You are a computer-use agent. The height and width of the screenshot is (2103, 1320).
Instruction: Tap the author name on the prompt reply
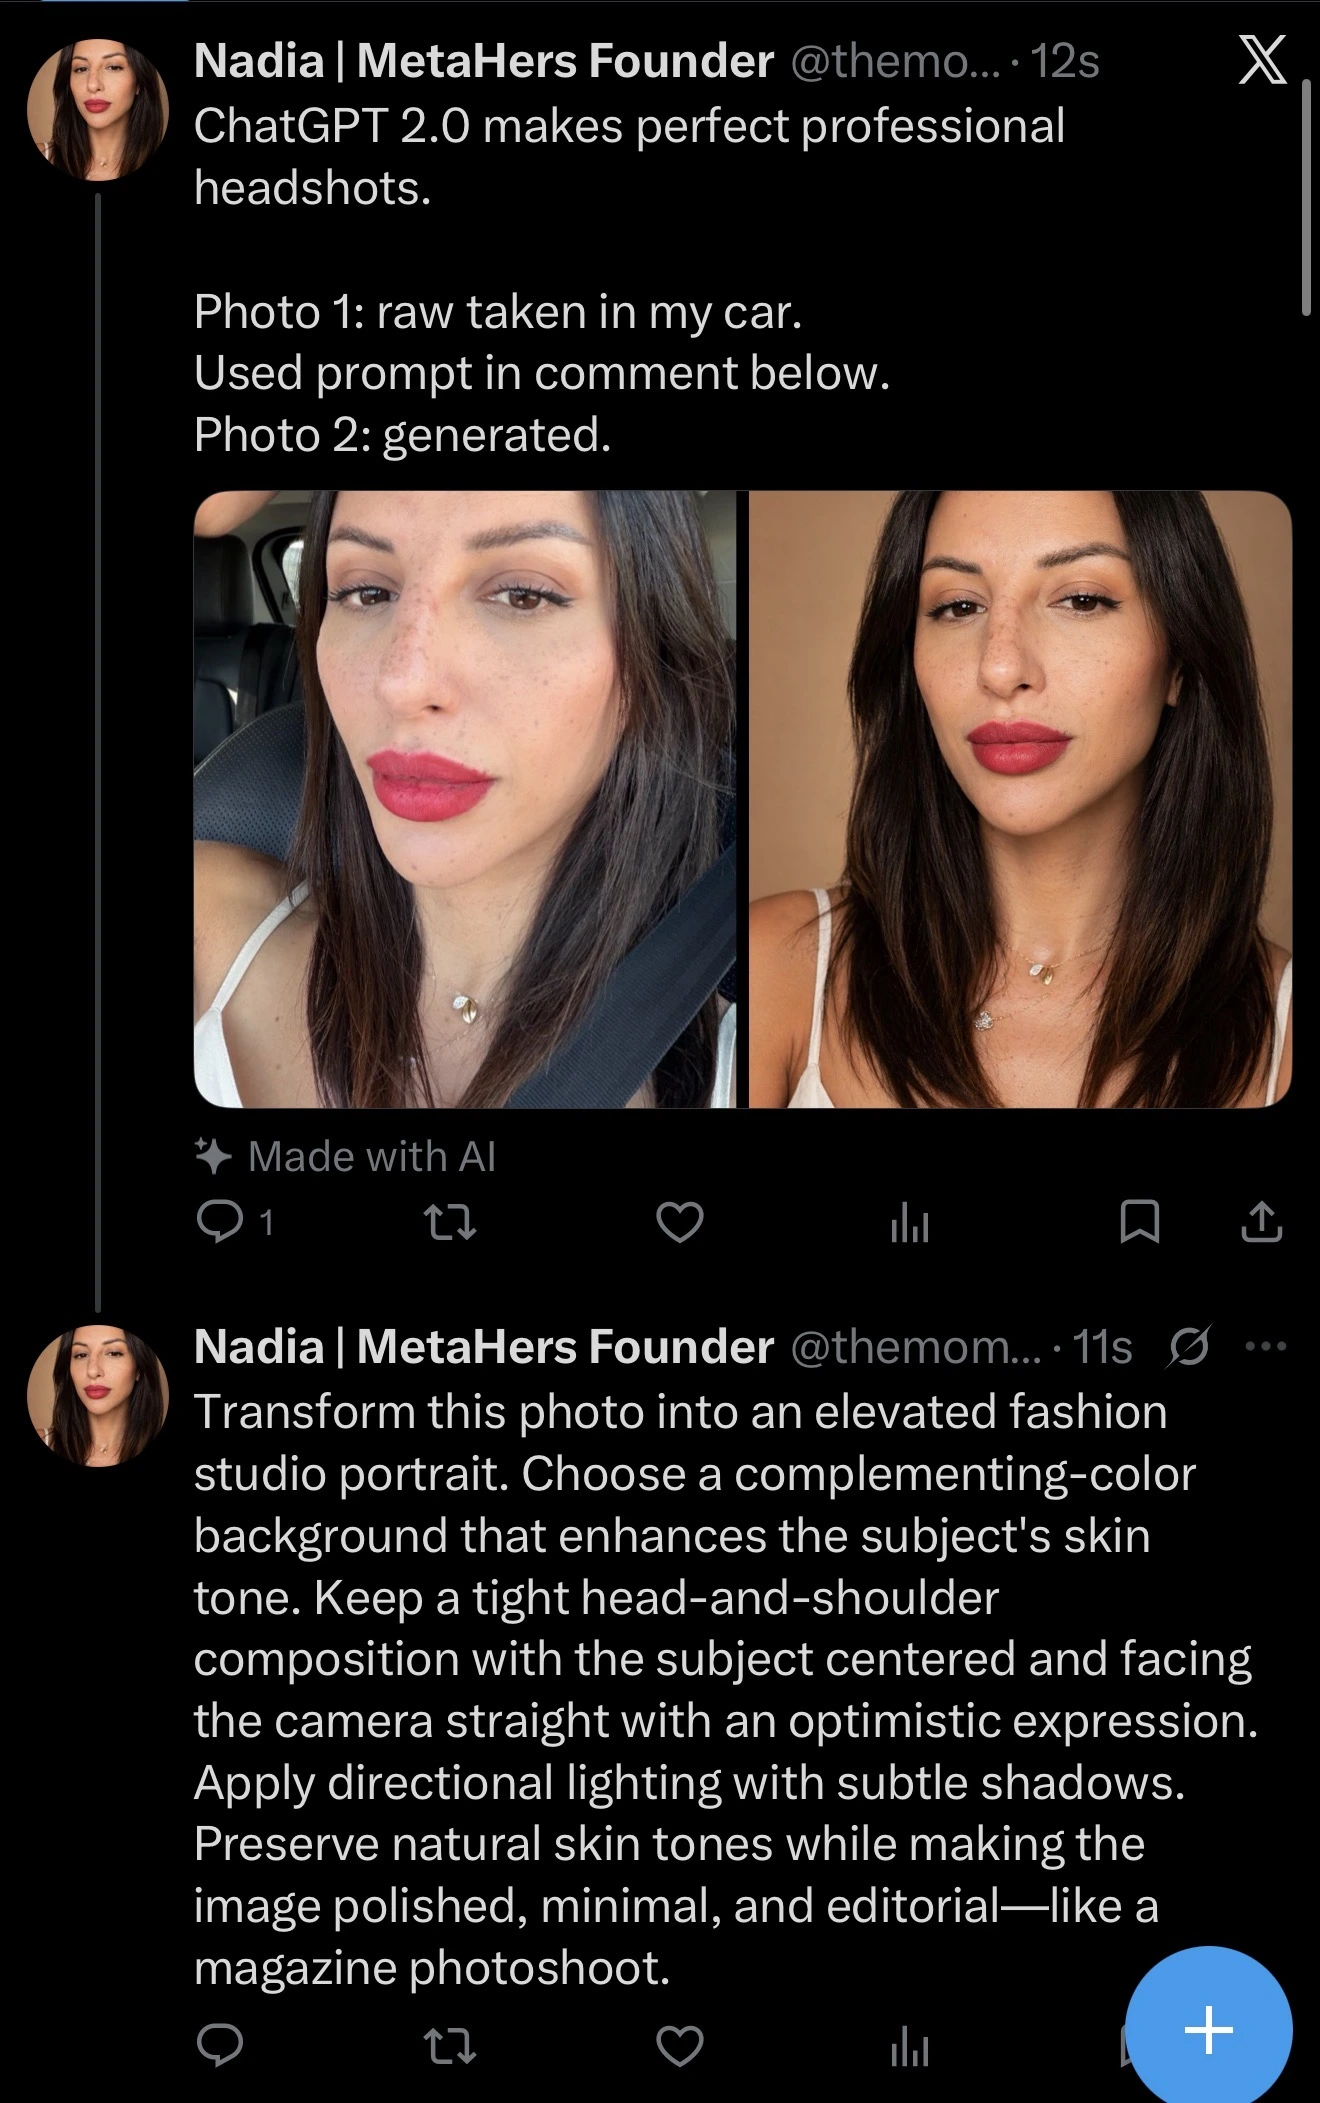point(483,1347)
